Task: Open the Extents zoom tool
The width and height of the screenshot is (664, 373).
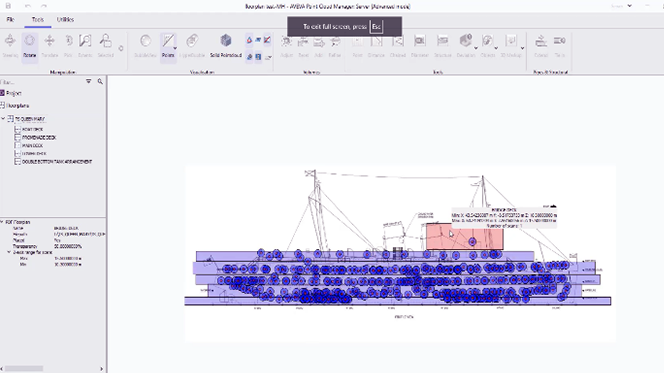Action: tap(85, 46)
